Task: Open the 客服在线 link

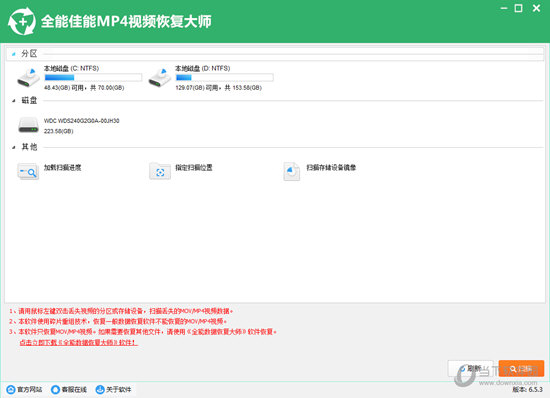Action: (x=74, y=389)
